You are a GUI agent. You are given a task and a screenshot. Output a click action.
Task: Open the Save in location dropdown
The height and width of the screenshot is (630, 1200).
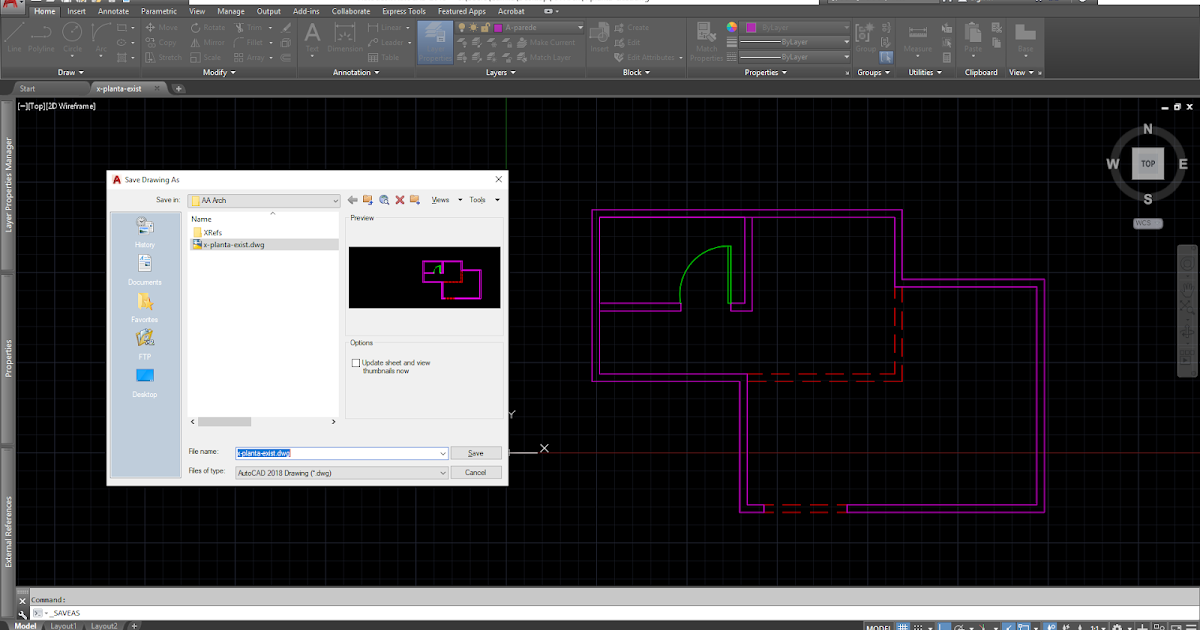[x=334, y=200]
